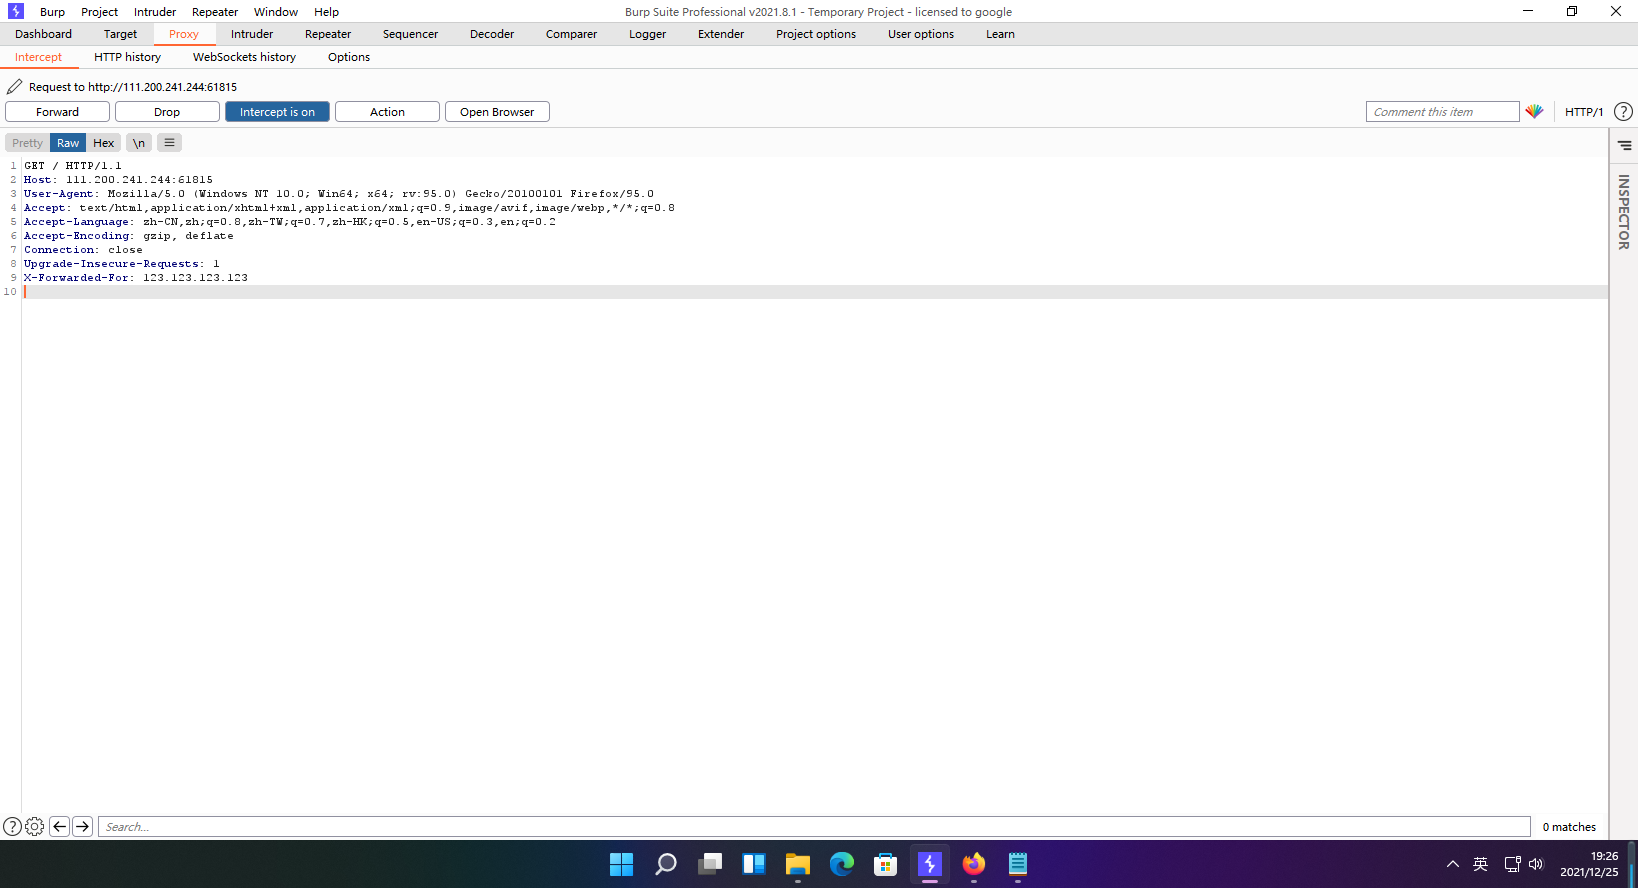
Task: Open the highlight color picker icon
Action: click(1534, 112)
